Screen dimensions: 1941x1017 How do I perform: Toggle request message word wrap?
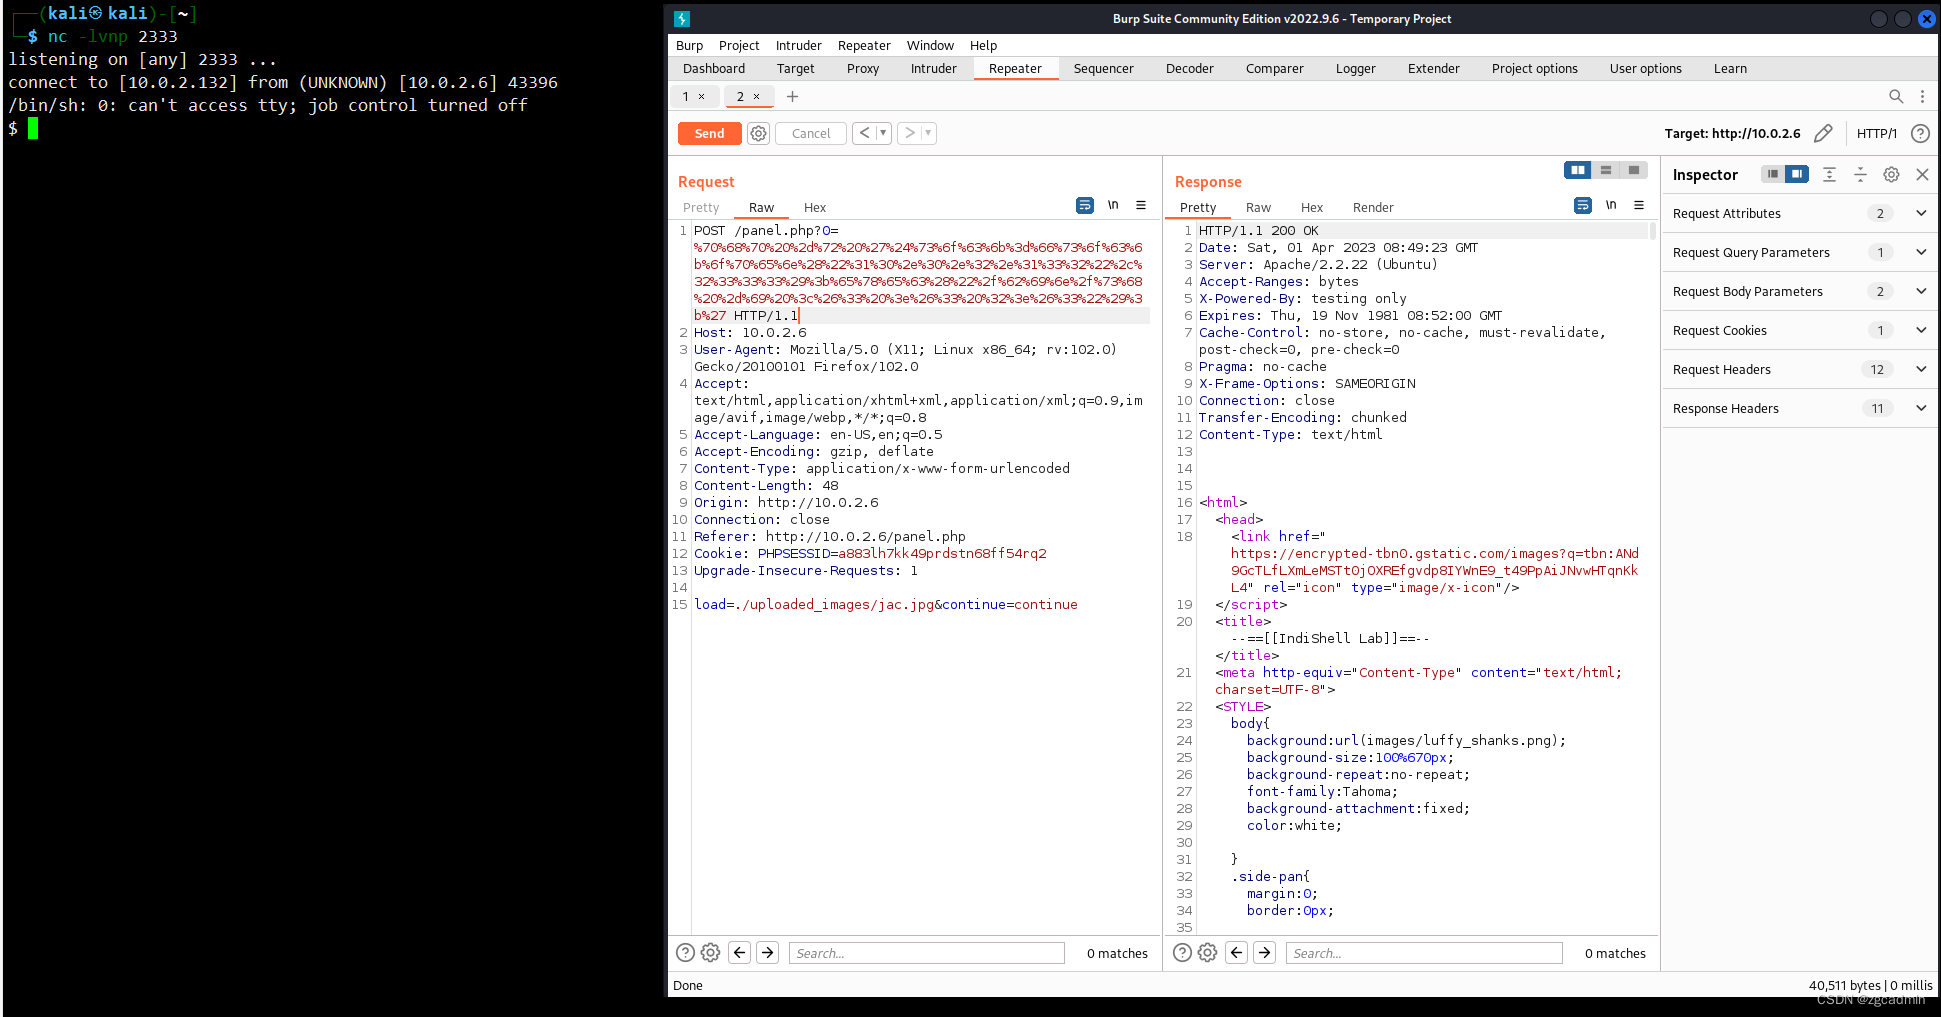pyautogui.click(x=1085, y=205)
